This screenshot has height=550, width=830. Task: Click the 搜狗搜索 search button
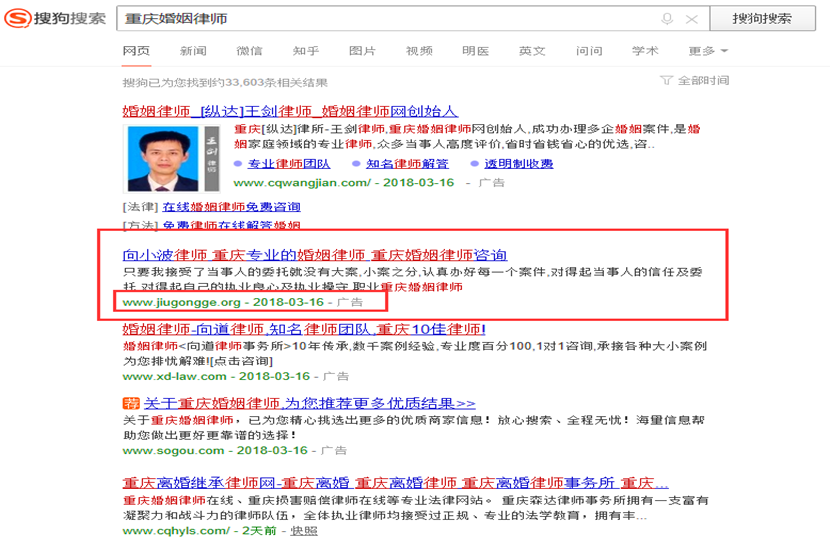762,19
